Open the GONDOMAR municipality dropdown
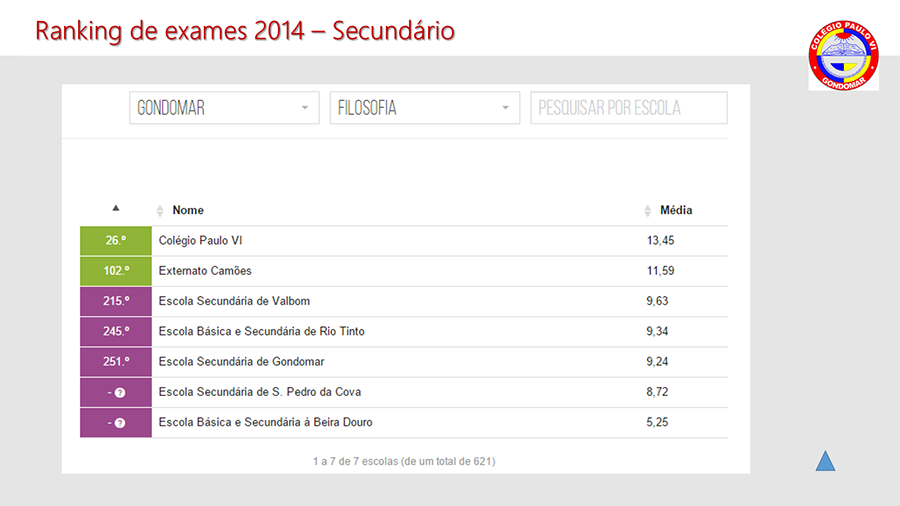900x506 pixels. pos(224,108)
